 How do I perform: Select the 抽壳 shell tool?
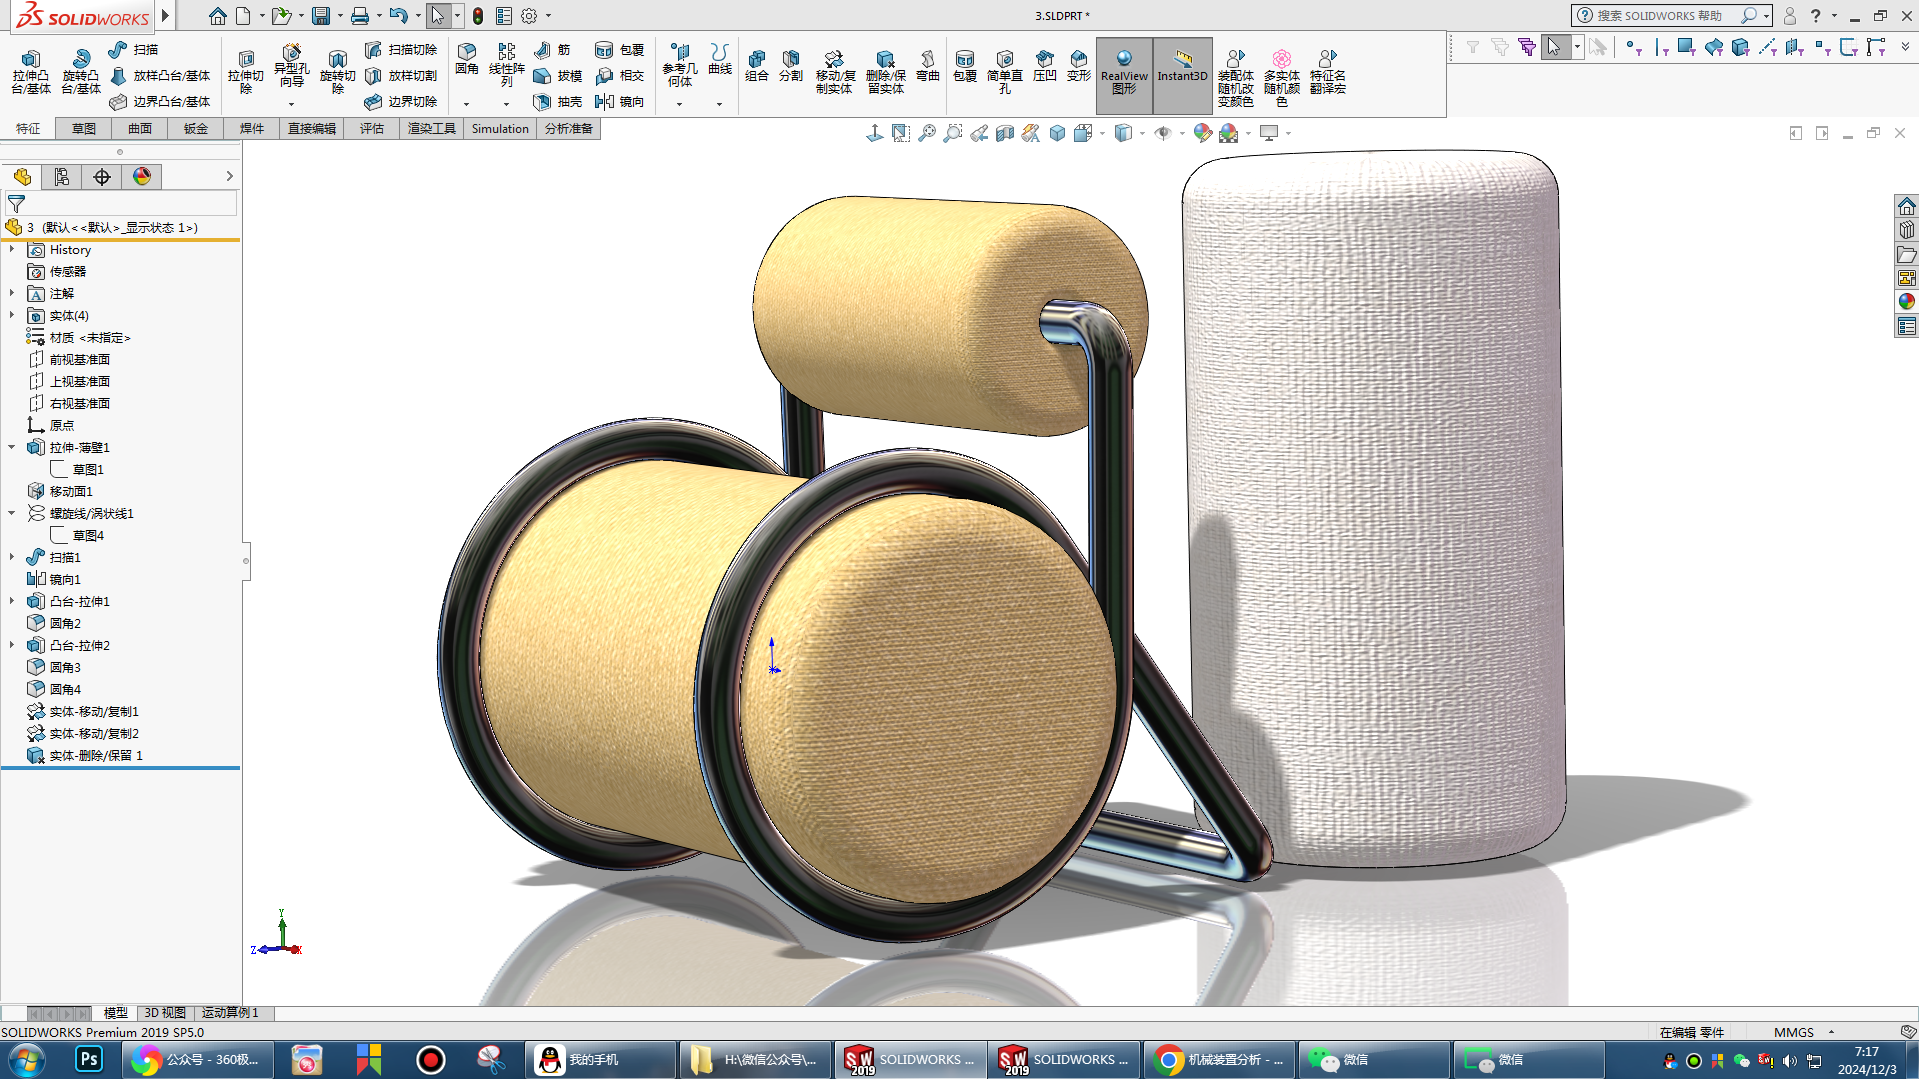click(558, 102)
